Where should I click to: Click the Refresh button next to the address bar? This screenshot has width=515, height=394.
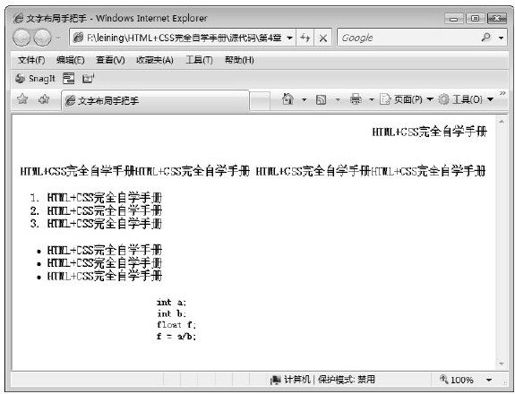[x=305, y=38]
